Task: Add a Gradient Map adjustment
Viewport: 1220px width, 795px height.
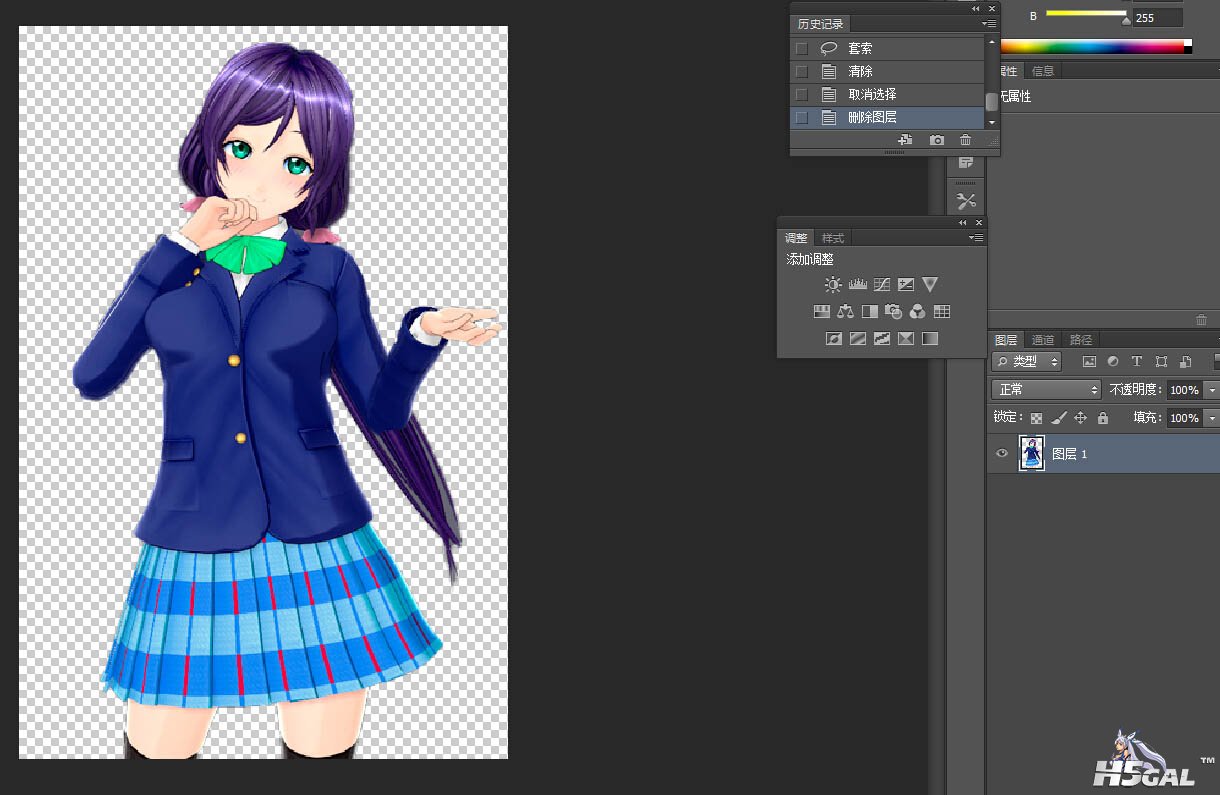Action: pos(930,339)
